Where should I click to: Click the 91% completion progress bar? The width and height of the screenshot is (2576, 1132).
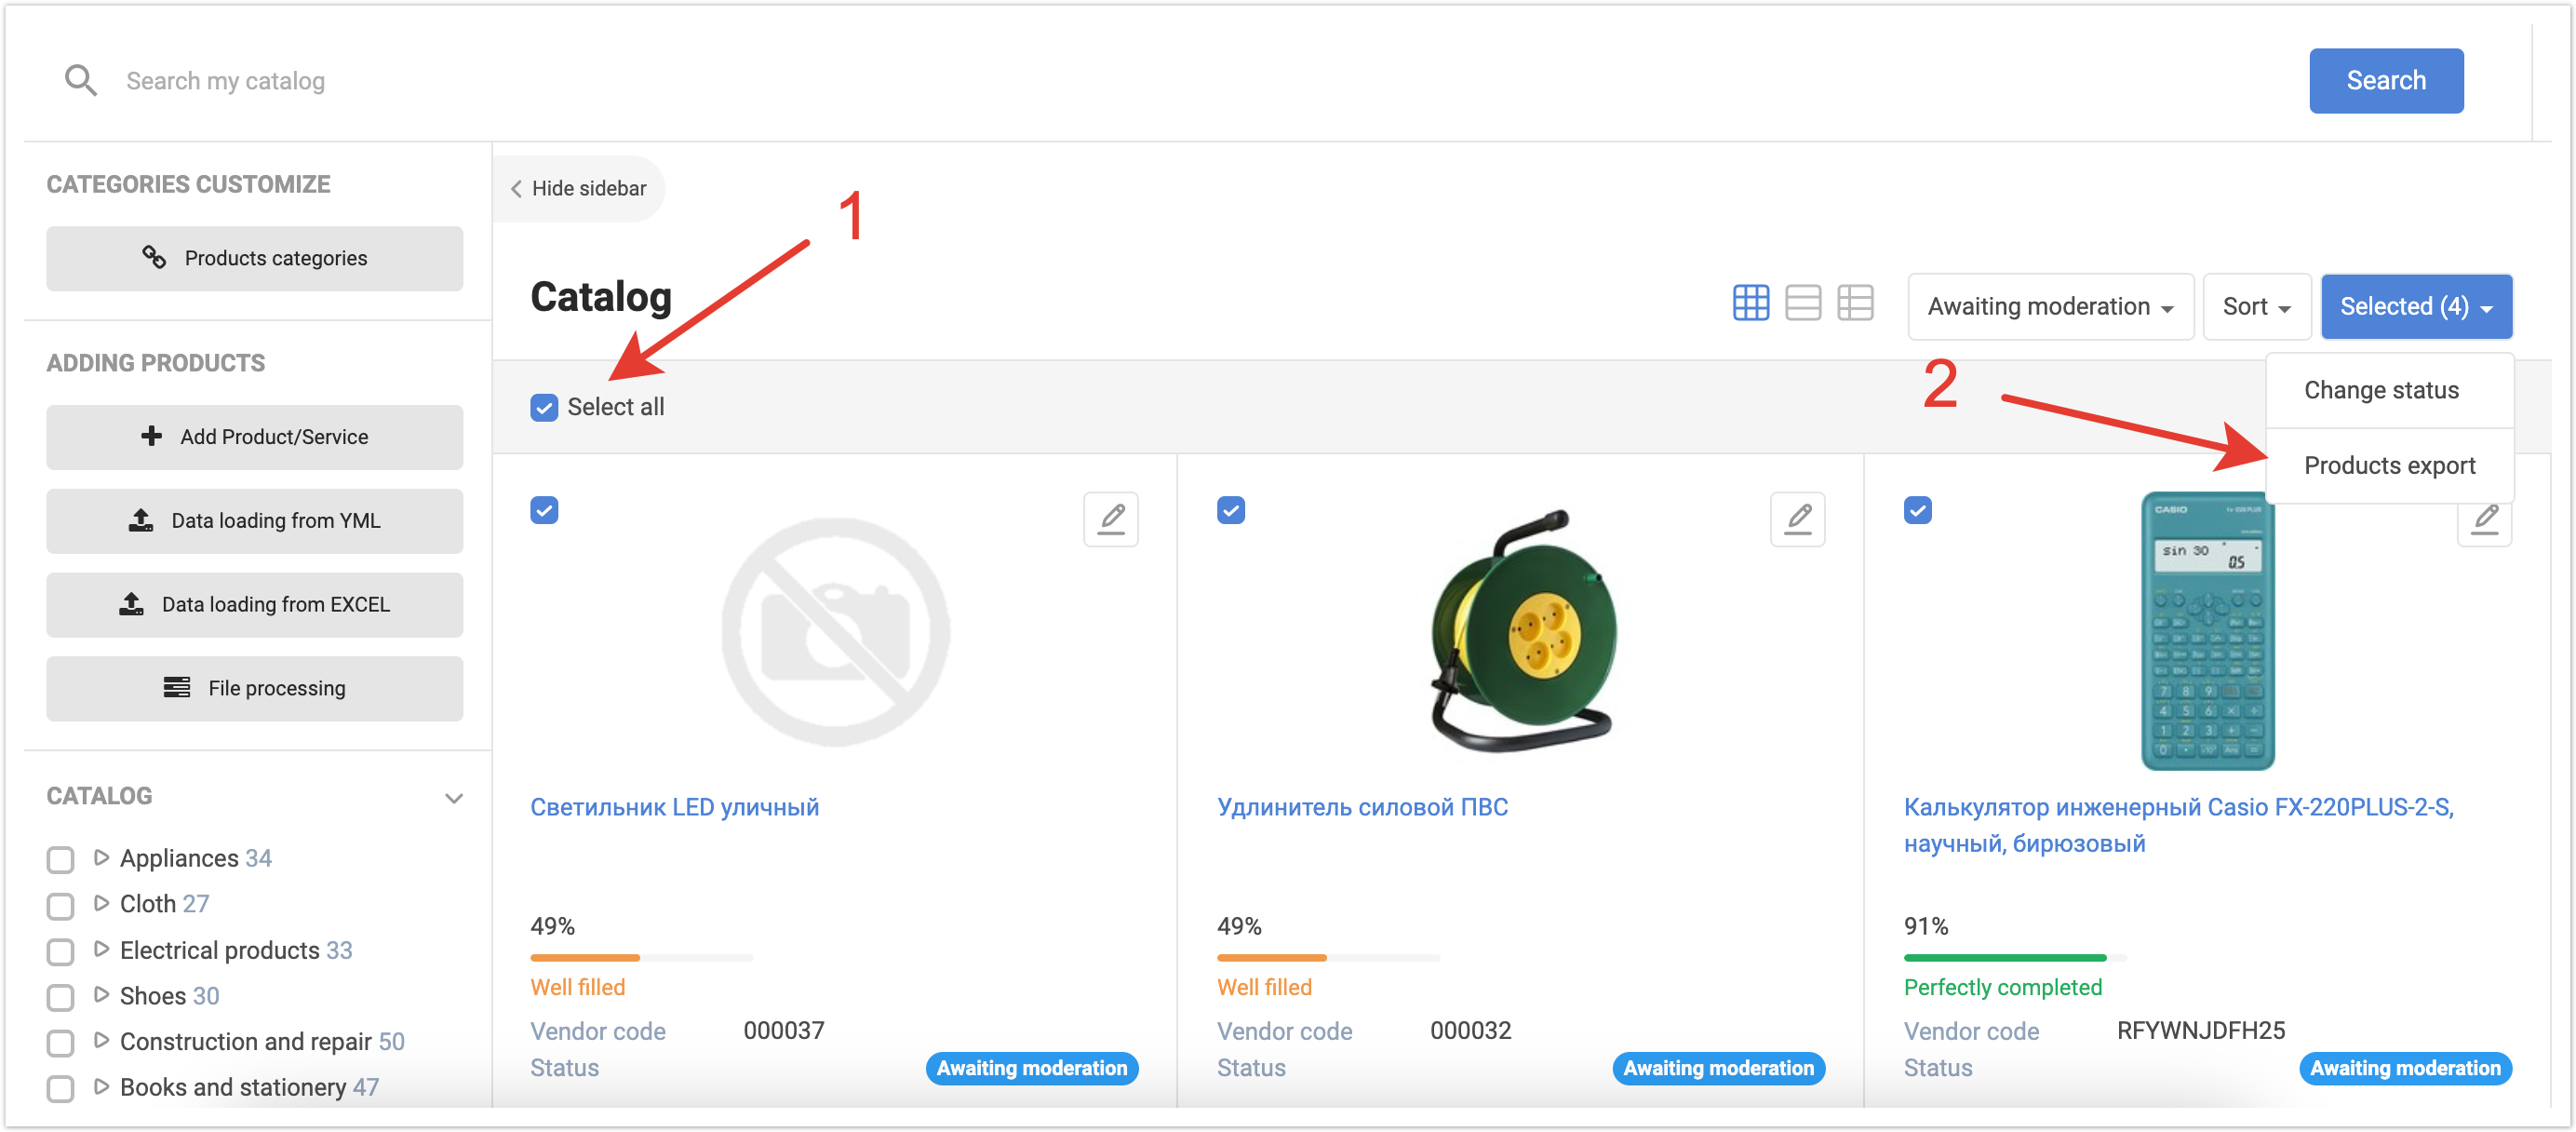[x=2013, y=958]
